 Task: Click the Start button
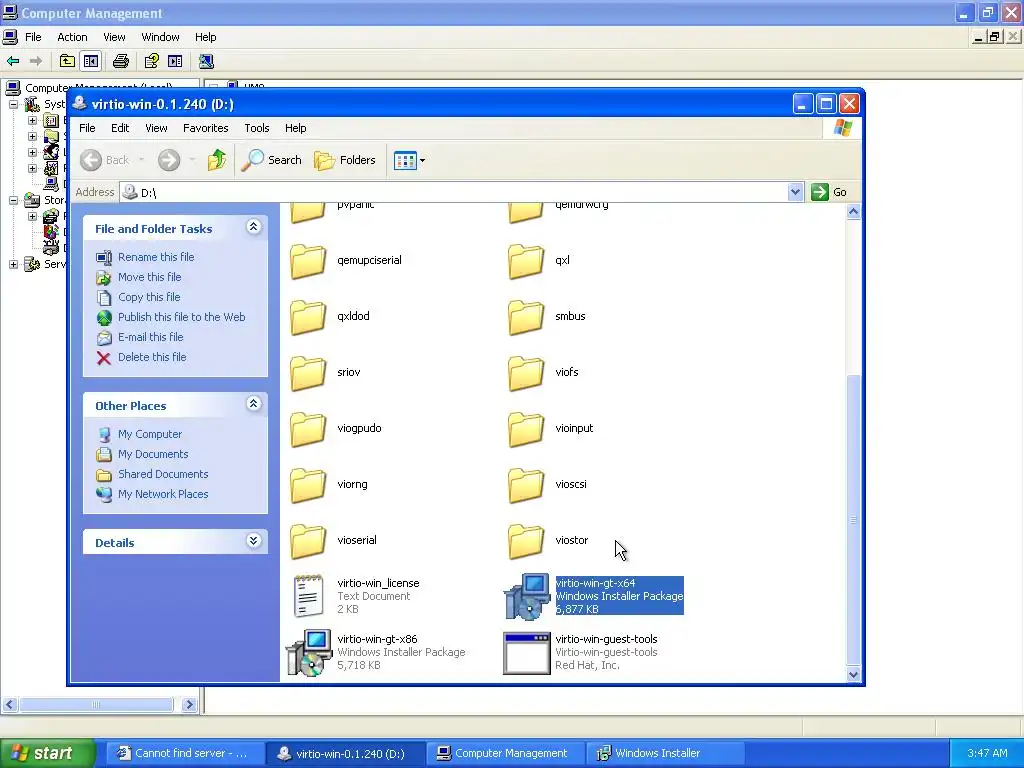tap(48, 753)
